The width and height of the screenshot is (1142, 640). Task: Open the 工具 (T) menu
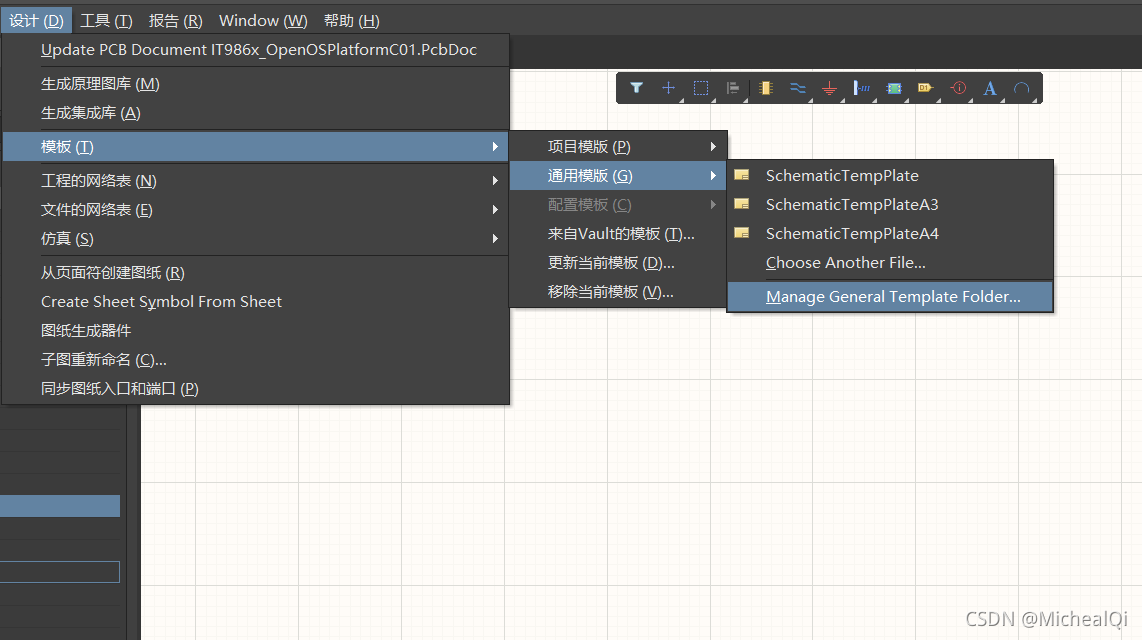106,21
